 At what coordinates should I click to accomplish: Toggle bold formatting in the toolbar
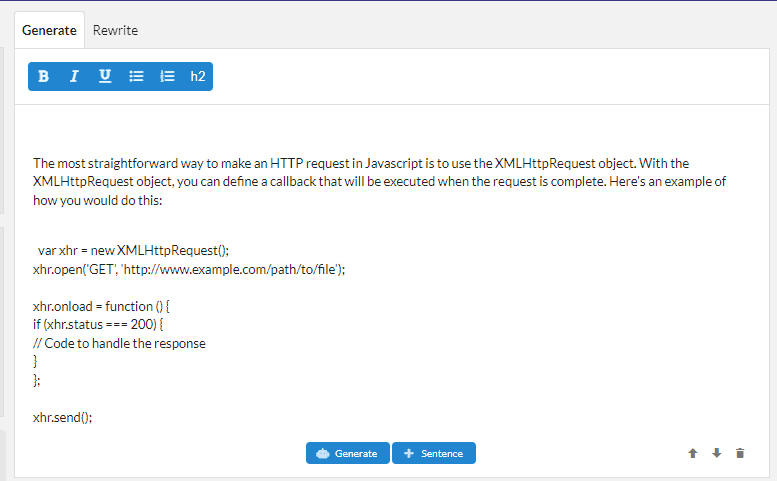coord(44,76)
